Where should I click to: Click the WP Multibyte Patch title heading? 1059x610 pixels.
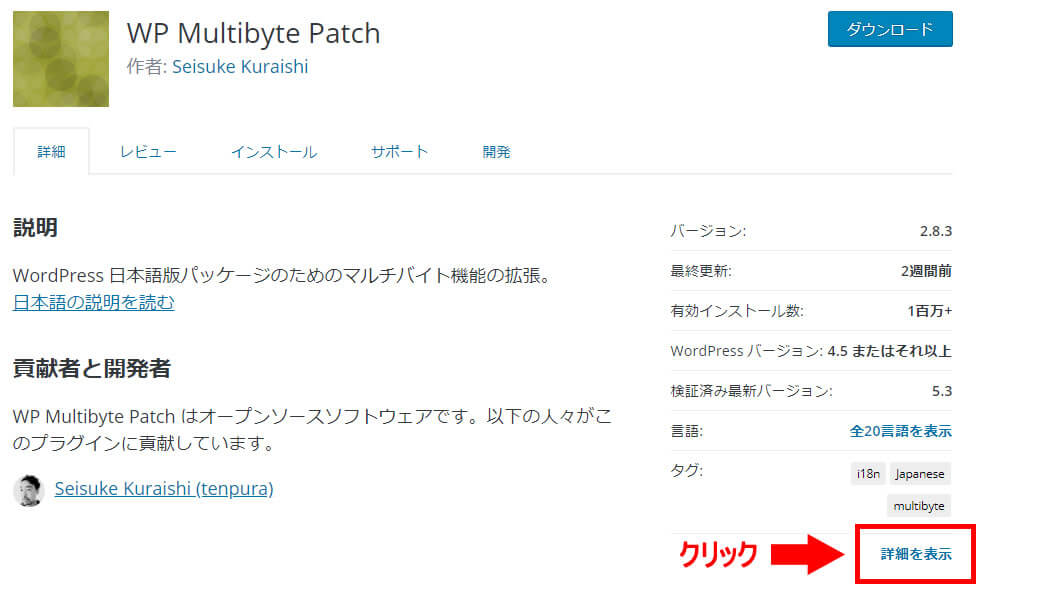coord(253,33)
